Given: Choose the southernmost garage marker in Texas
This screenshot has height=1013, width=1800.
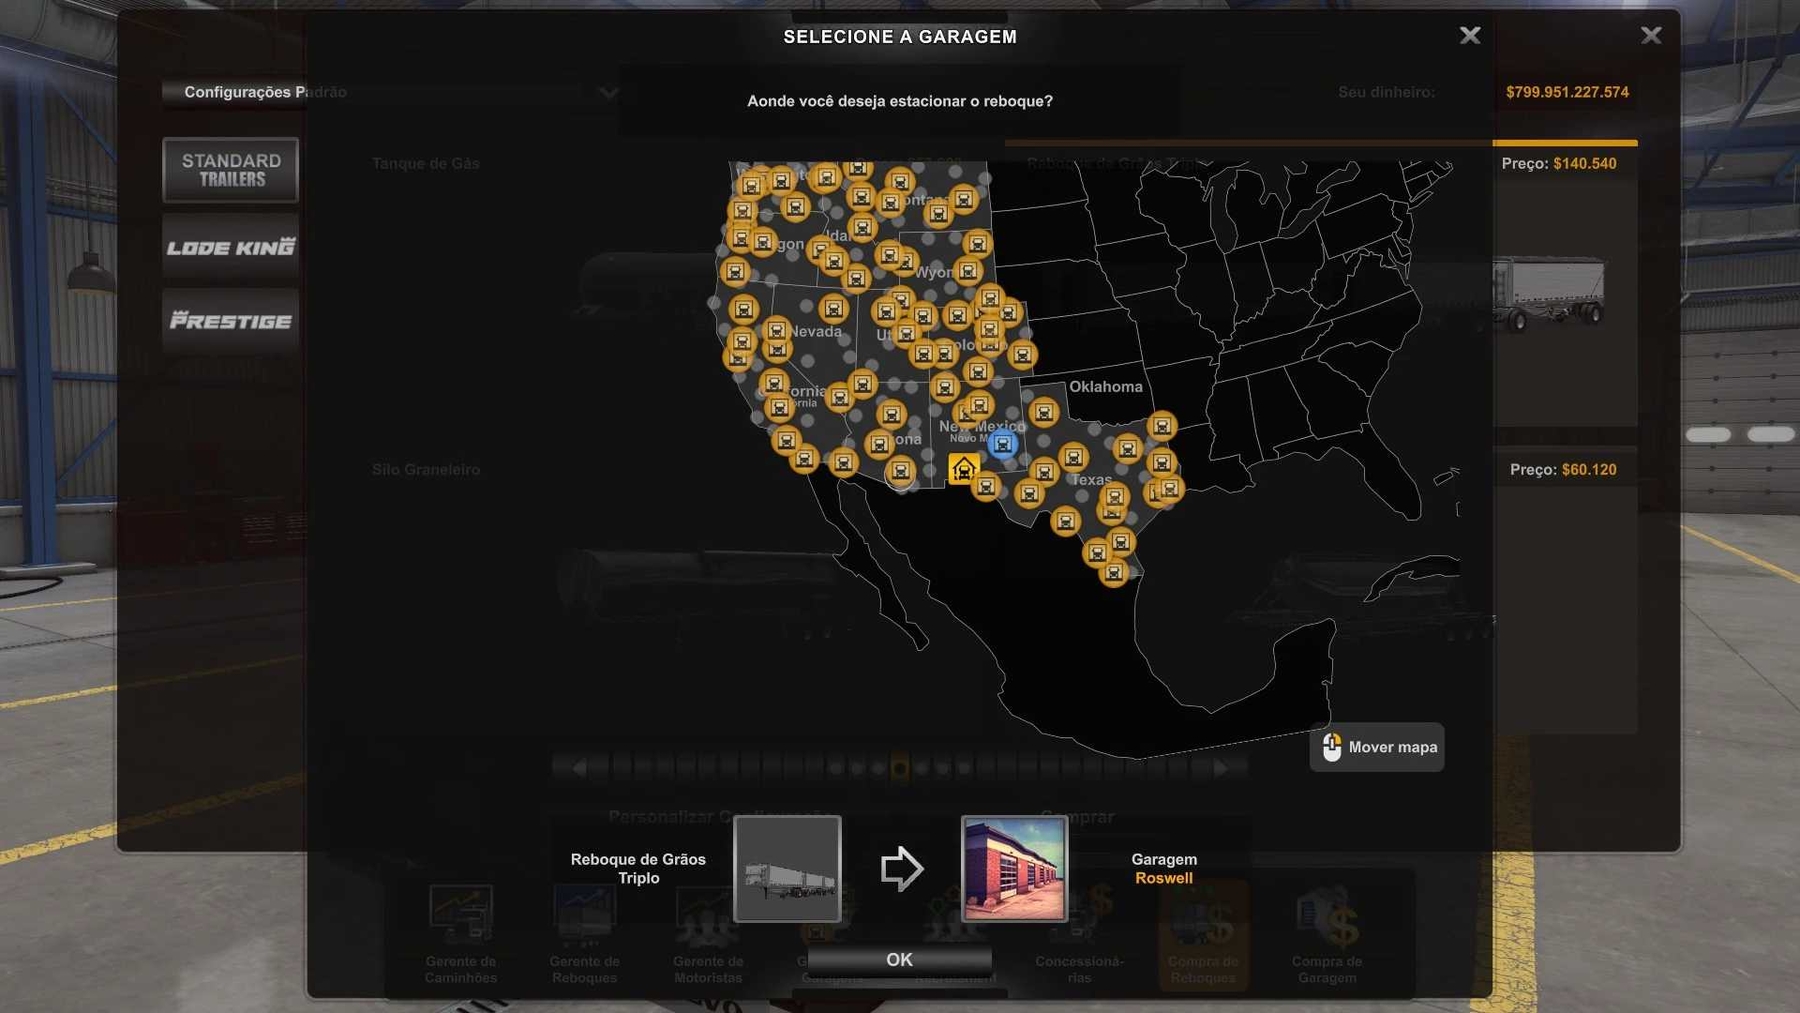Looking at the screenshot, I should pyautogui.click(x=1113, y=572).
